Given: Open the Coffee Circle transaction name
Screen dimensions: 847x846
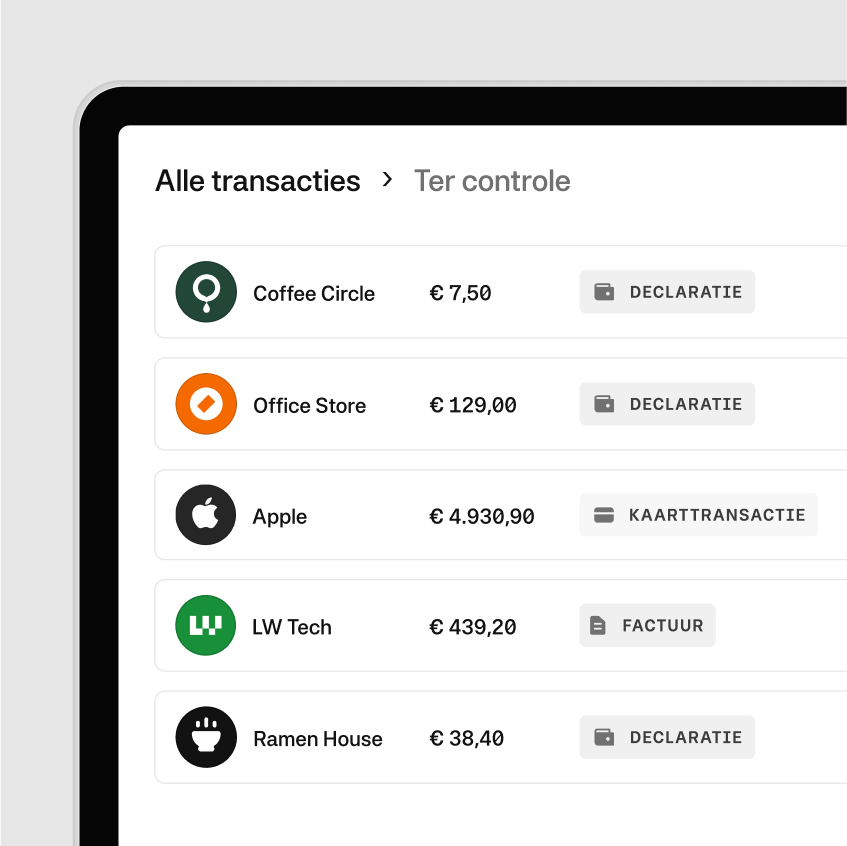Looking at the screenshot, I should (x=314, y=293).
